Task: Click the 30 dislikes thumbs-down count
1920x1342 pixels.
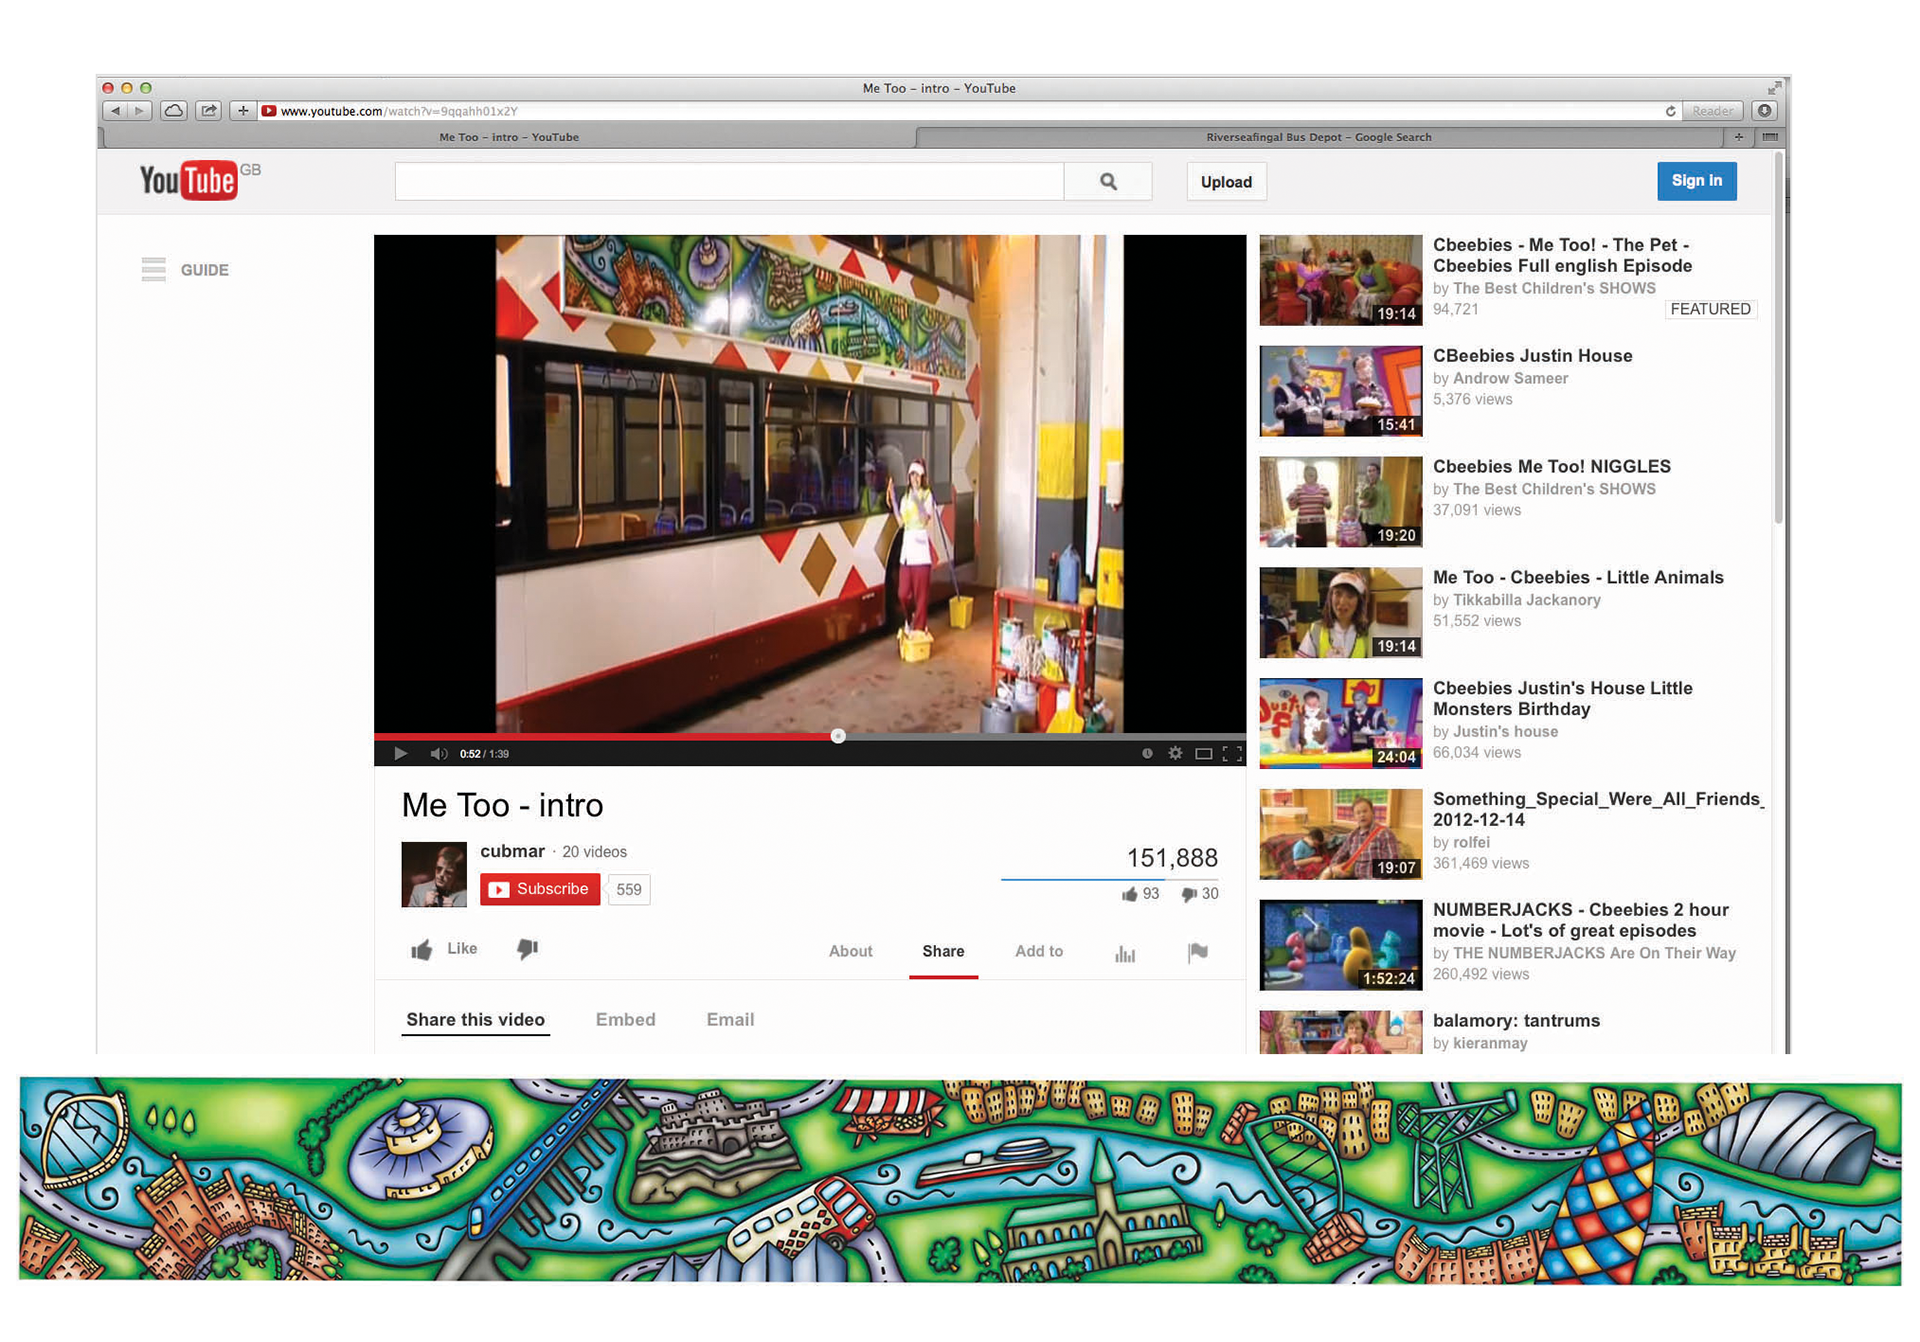Action: (x=1200, y=894)
